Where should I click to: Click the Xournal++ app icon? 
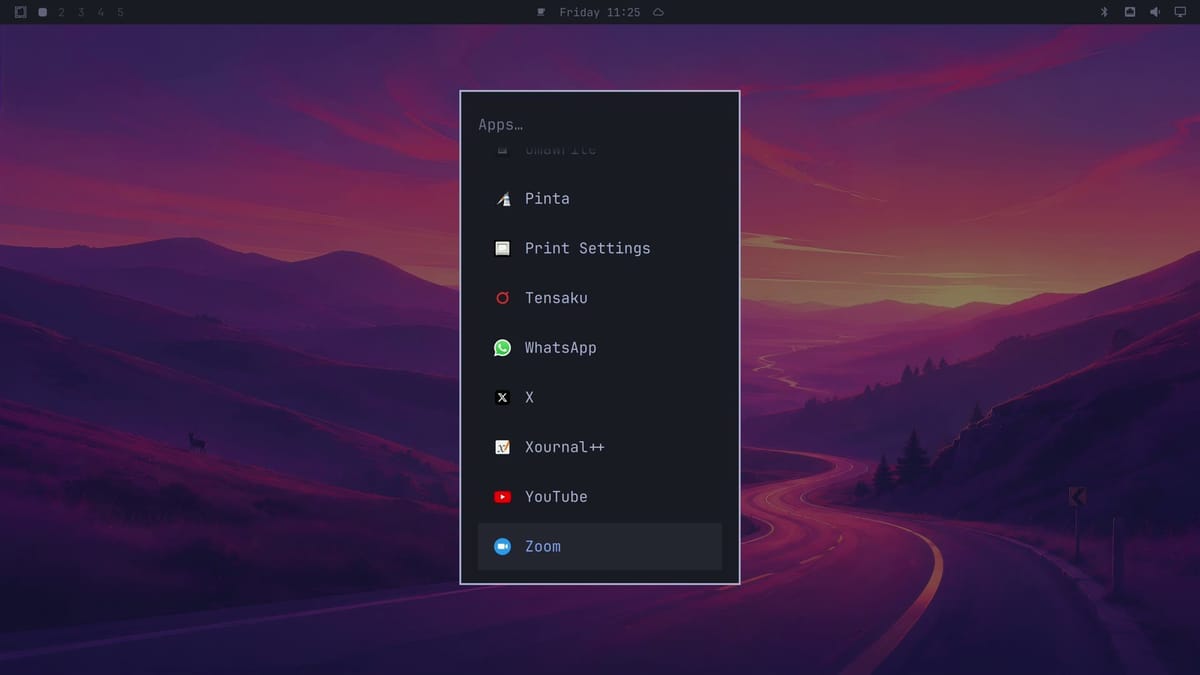[x=503, y=447]
